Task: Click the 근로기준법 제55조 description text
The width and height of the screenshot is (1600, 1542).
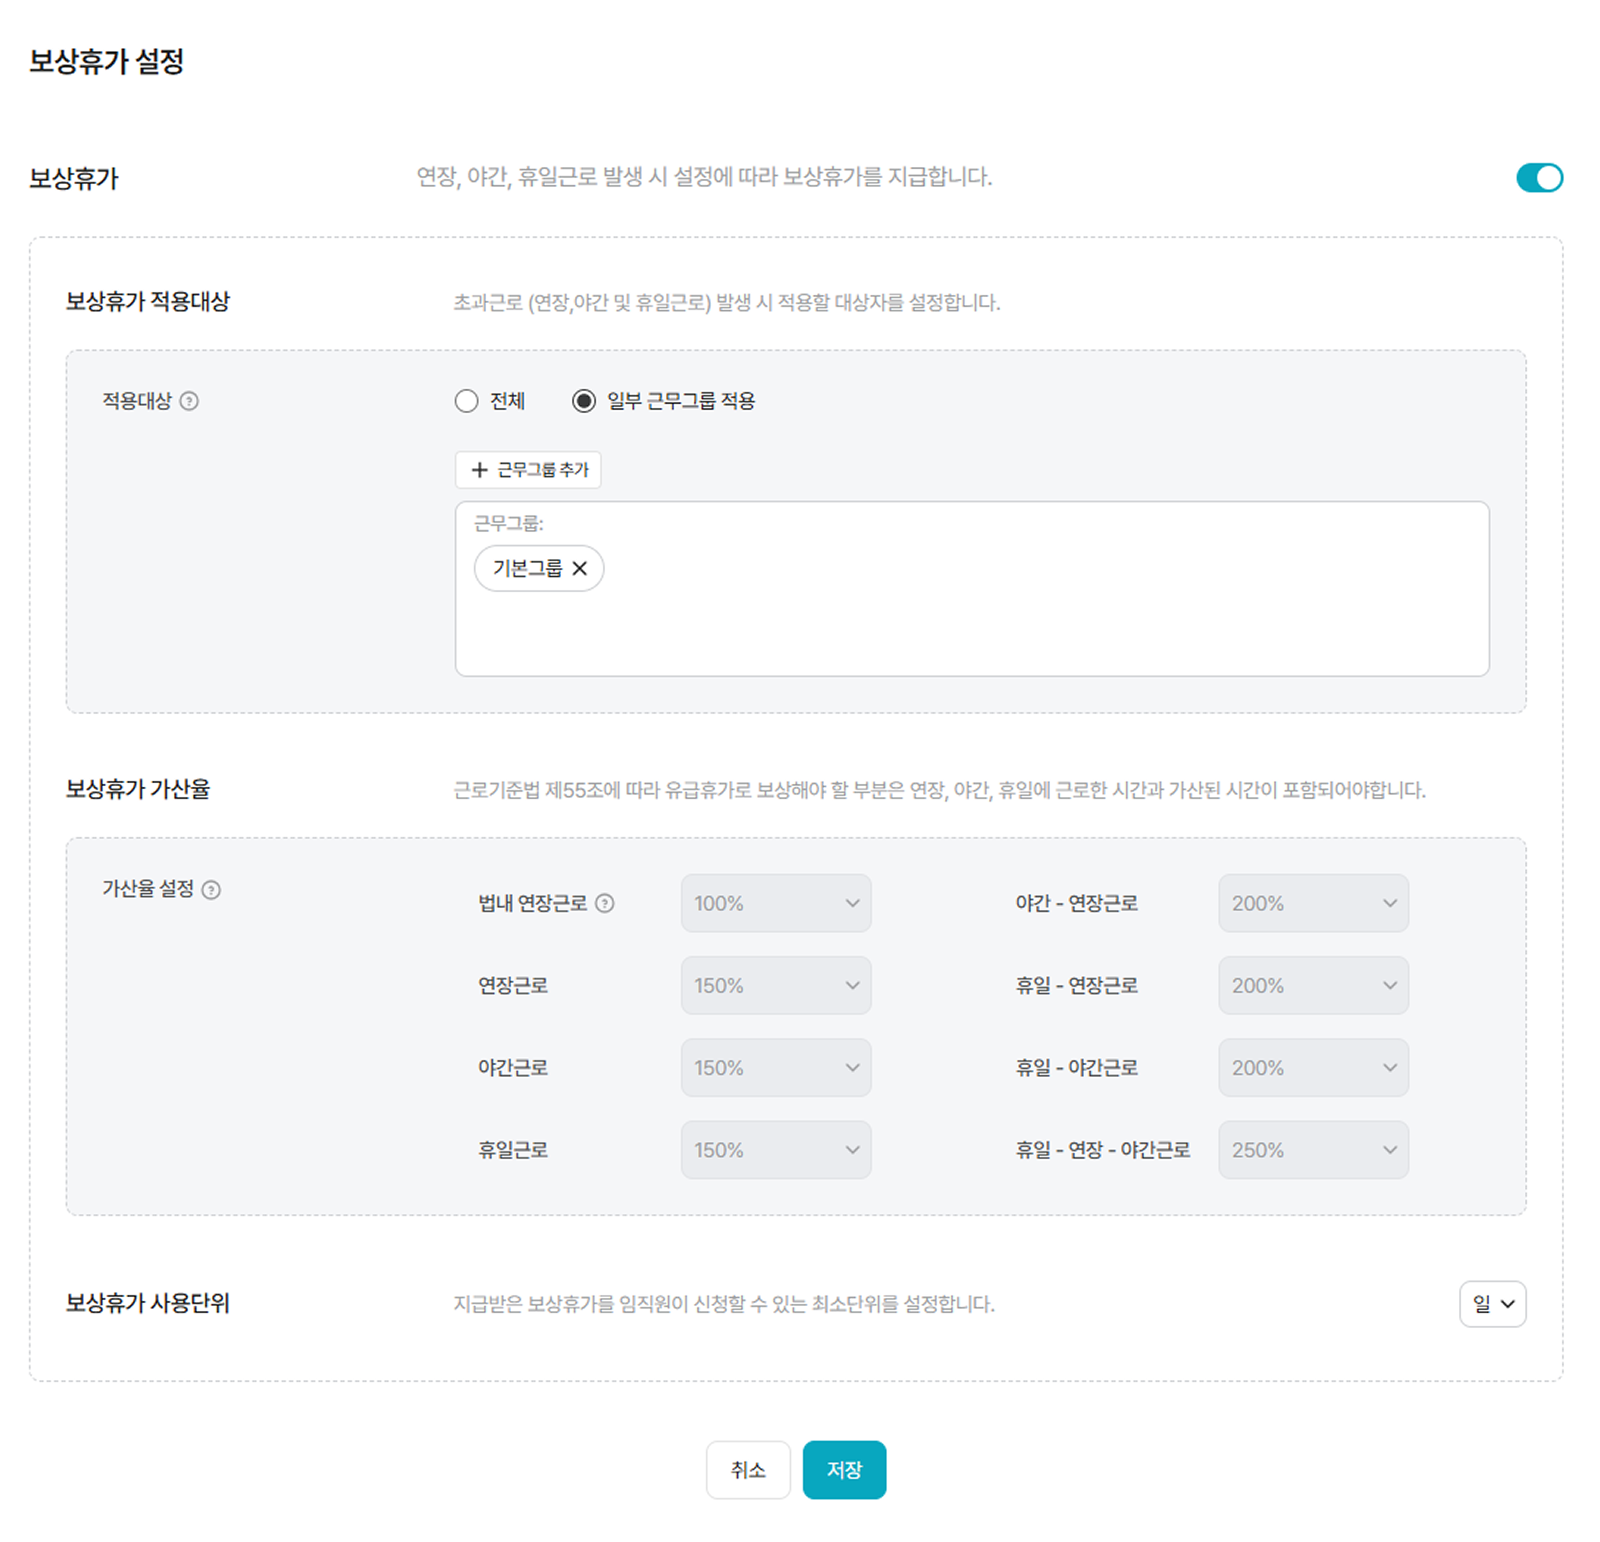Action: [939, 791]
